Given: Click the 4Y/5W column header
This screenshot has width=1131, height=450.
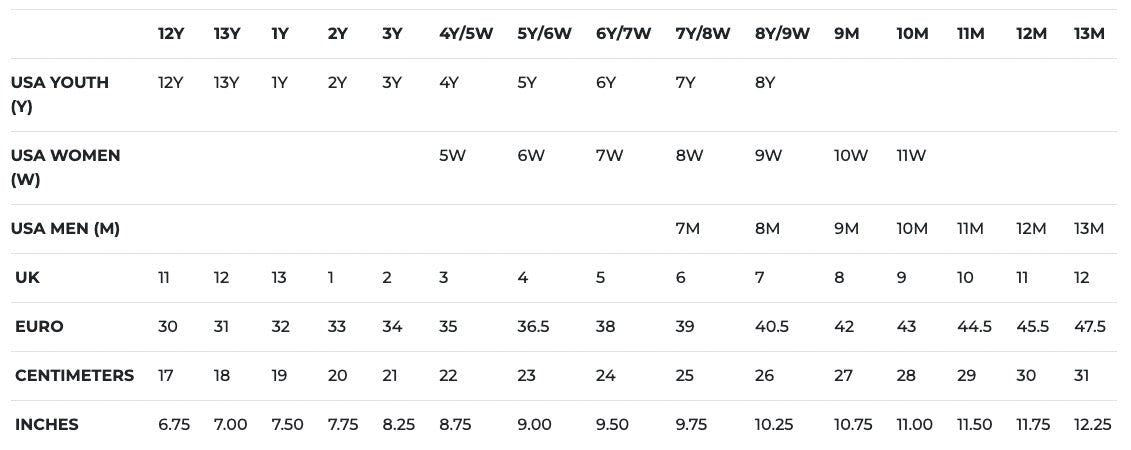Looking at the screenshot, I should (x=465, y=34).
